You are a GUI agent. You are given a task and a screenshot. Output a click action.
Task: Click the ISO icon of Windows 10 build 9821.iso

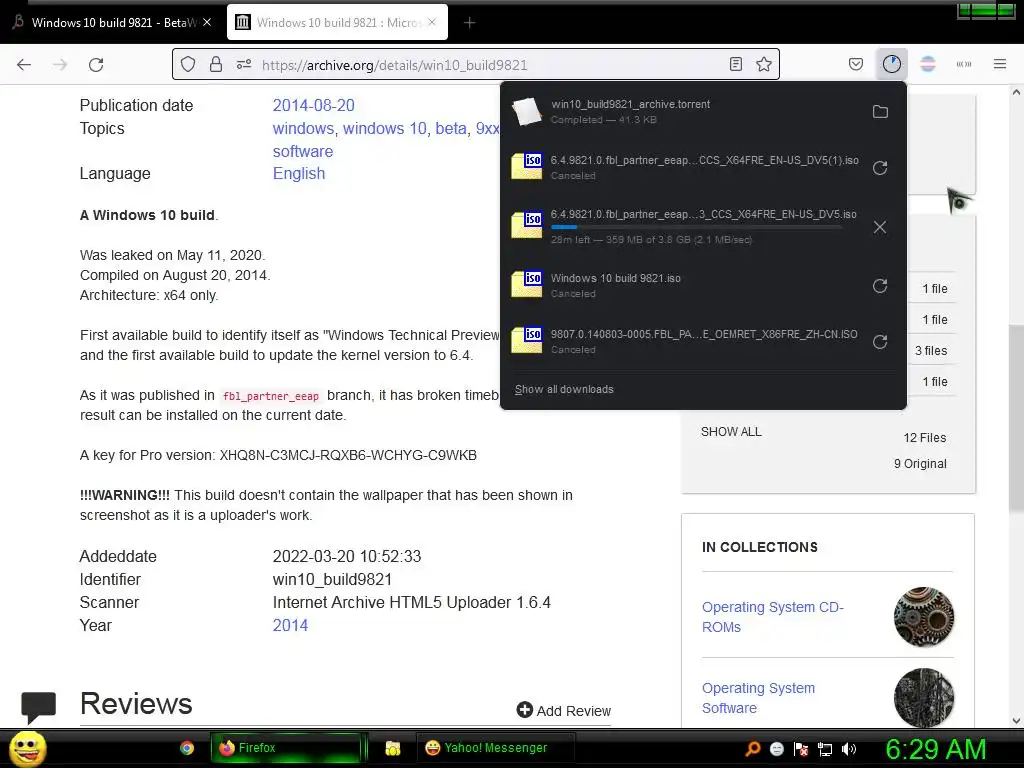click(x=526, y=285)
